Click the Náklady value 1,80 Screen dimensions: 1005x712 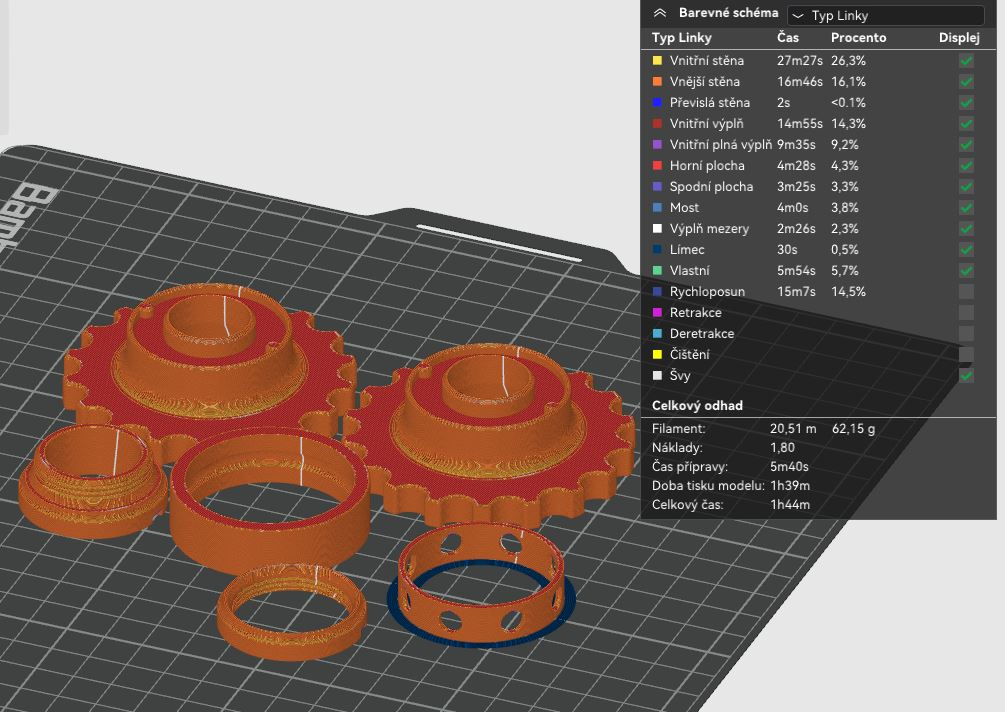point(782,448)
